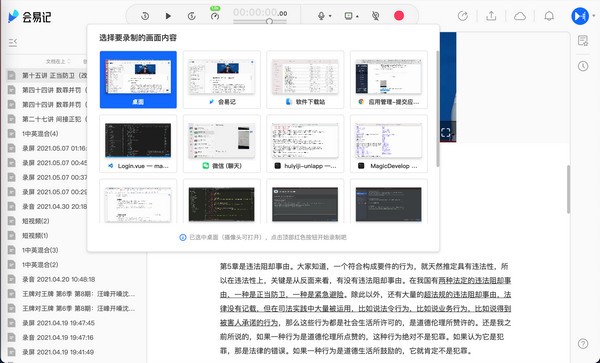Skip forward with the forward-skip icon
This screenshot has height=363, width=600.
192,16
